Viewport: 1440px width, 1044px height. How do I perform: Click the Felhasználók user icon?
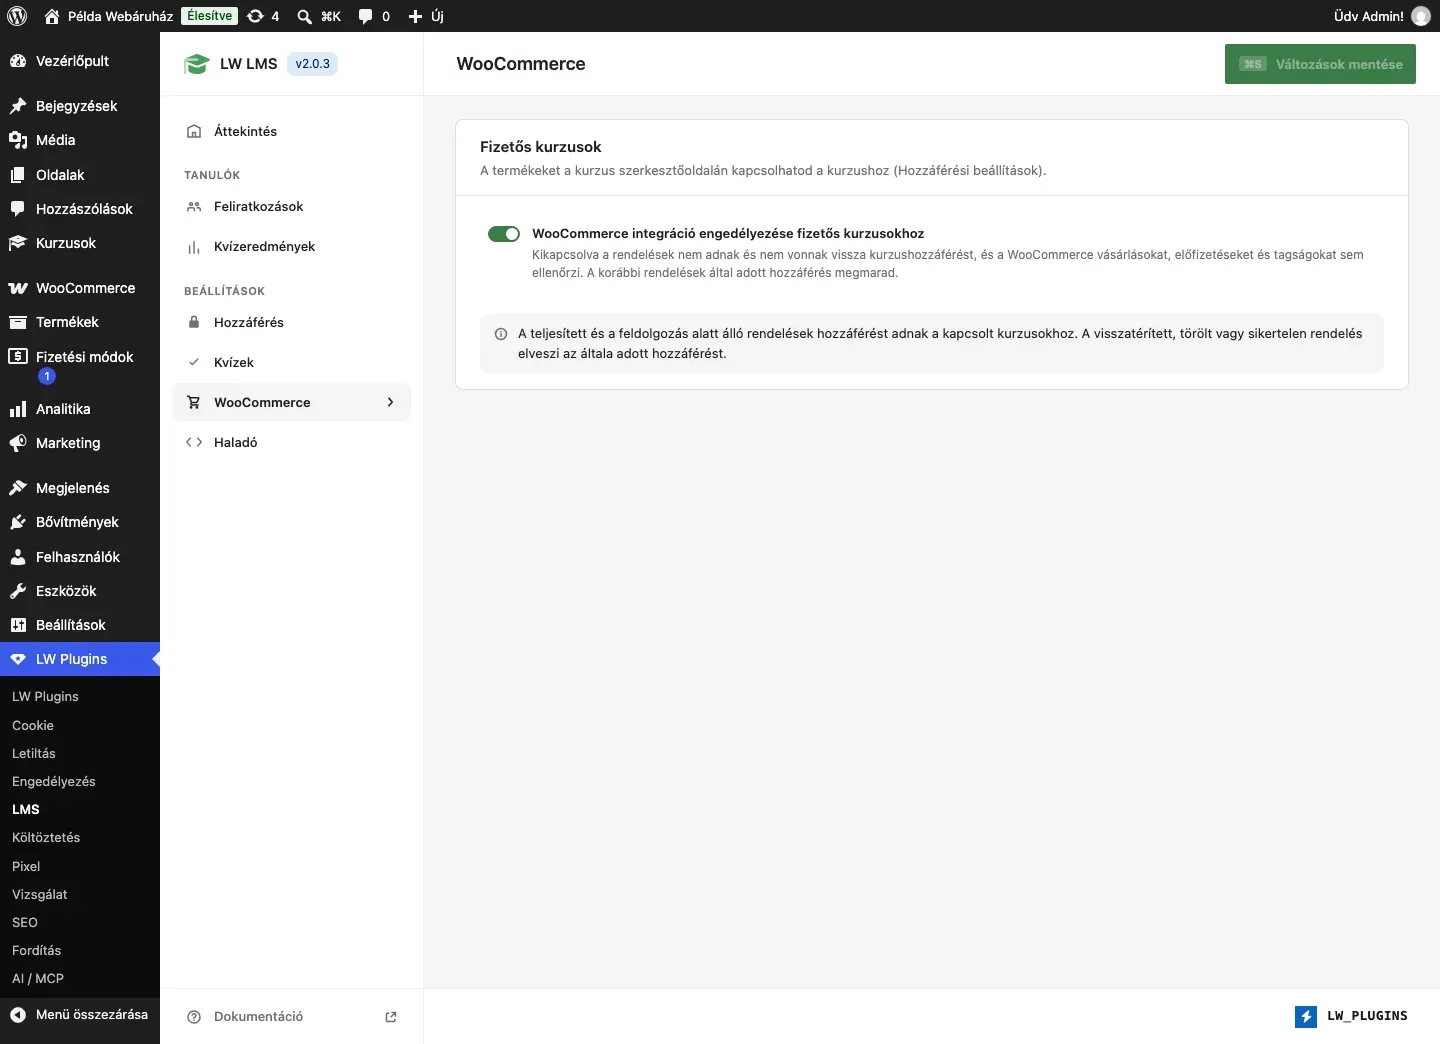(x=18, y=557)
